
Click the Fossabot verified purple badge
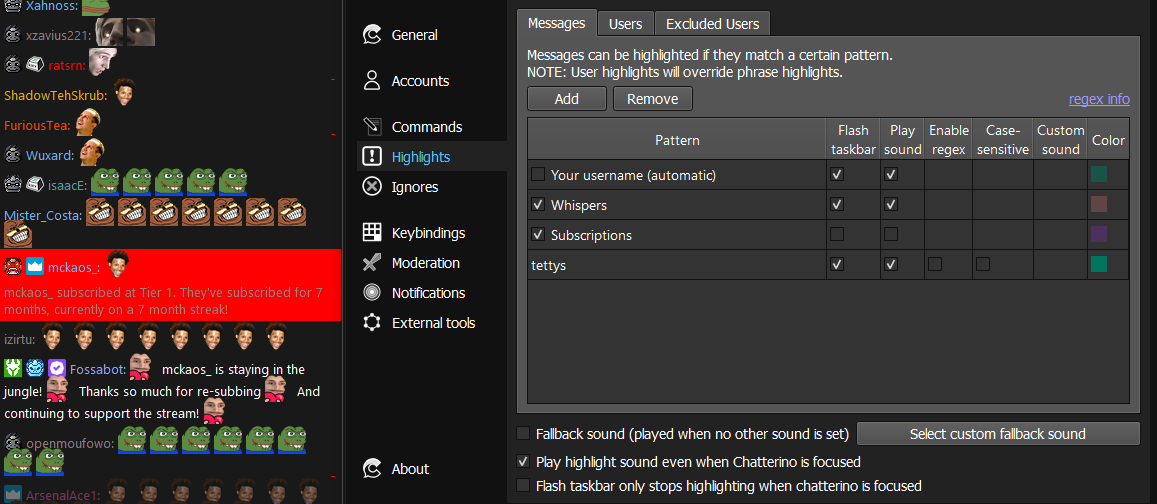coord(57,368)
